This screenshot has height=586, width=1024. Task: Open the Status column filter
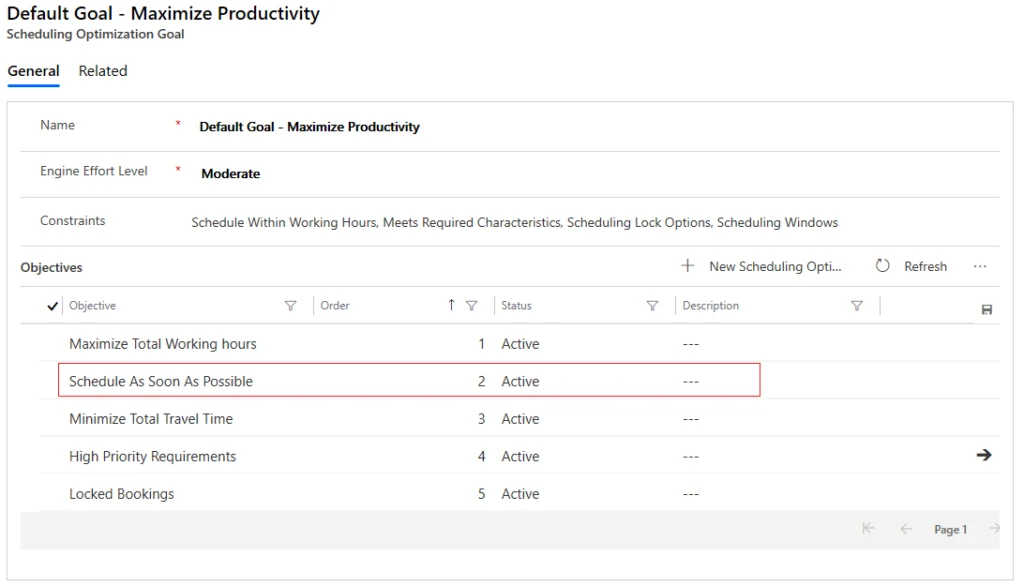pos(653,306)
